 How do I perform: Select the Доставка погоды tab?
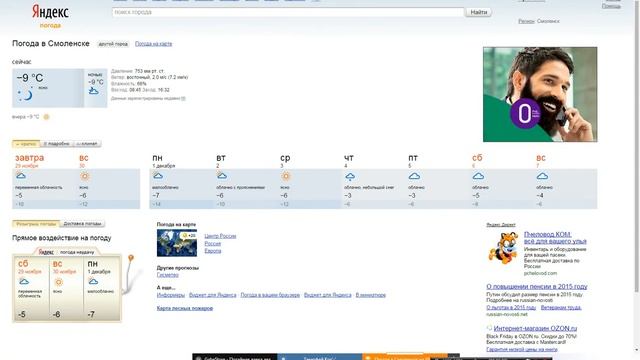click(82, 224)
